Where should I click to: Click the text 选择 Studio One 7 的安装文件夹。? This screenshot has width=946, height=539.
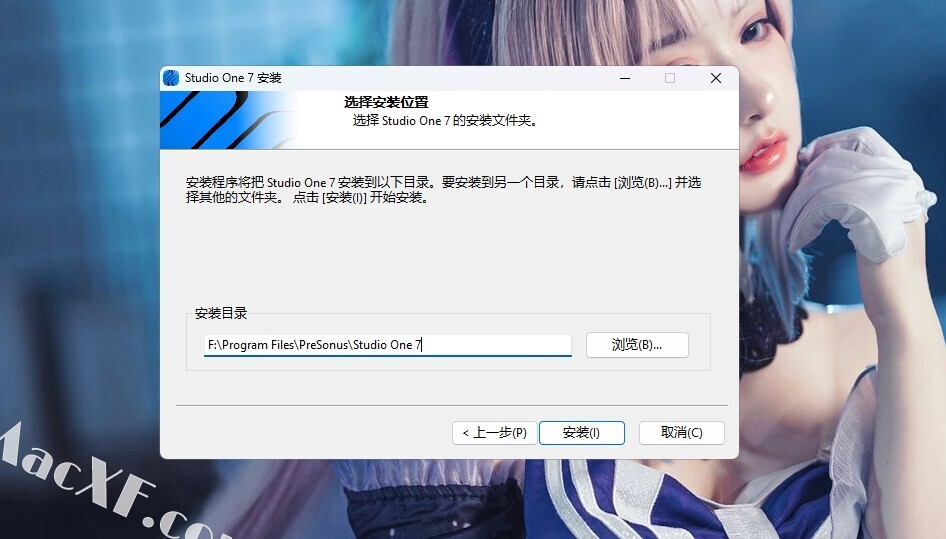pos(445,121)
